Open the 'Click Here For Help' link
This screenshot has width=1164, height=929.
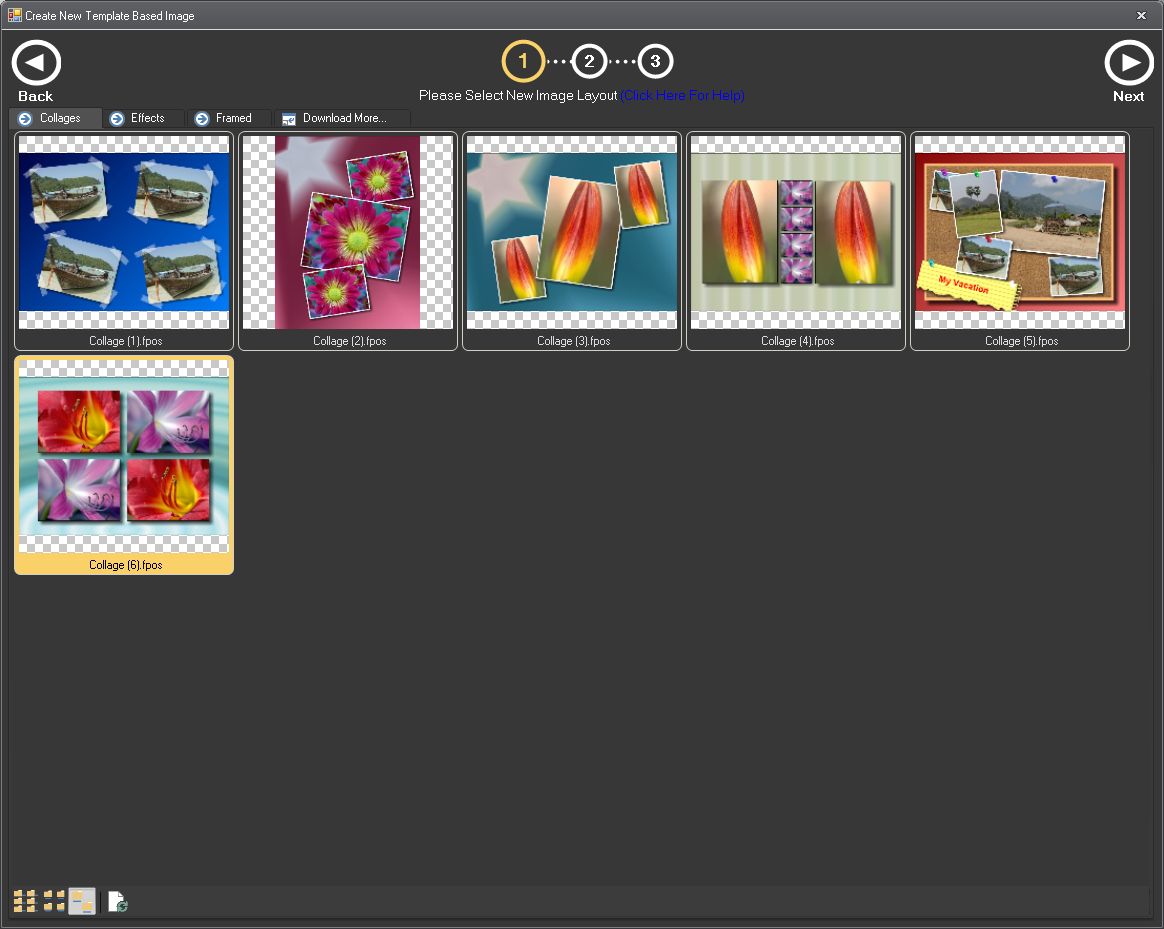(682, 96)
